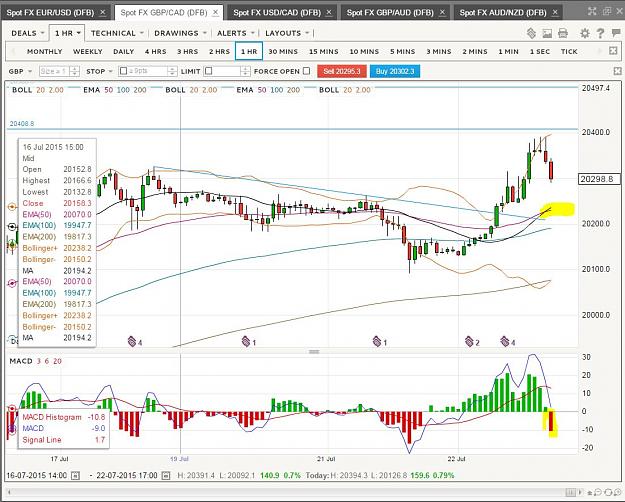Adjust the Size stepper arrows
625x502 pixels.
tap(75, 71)
